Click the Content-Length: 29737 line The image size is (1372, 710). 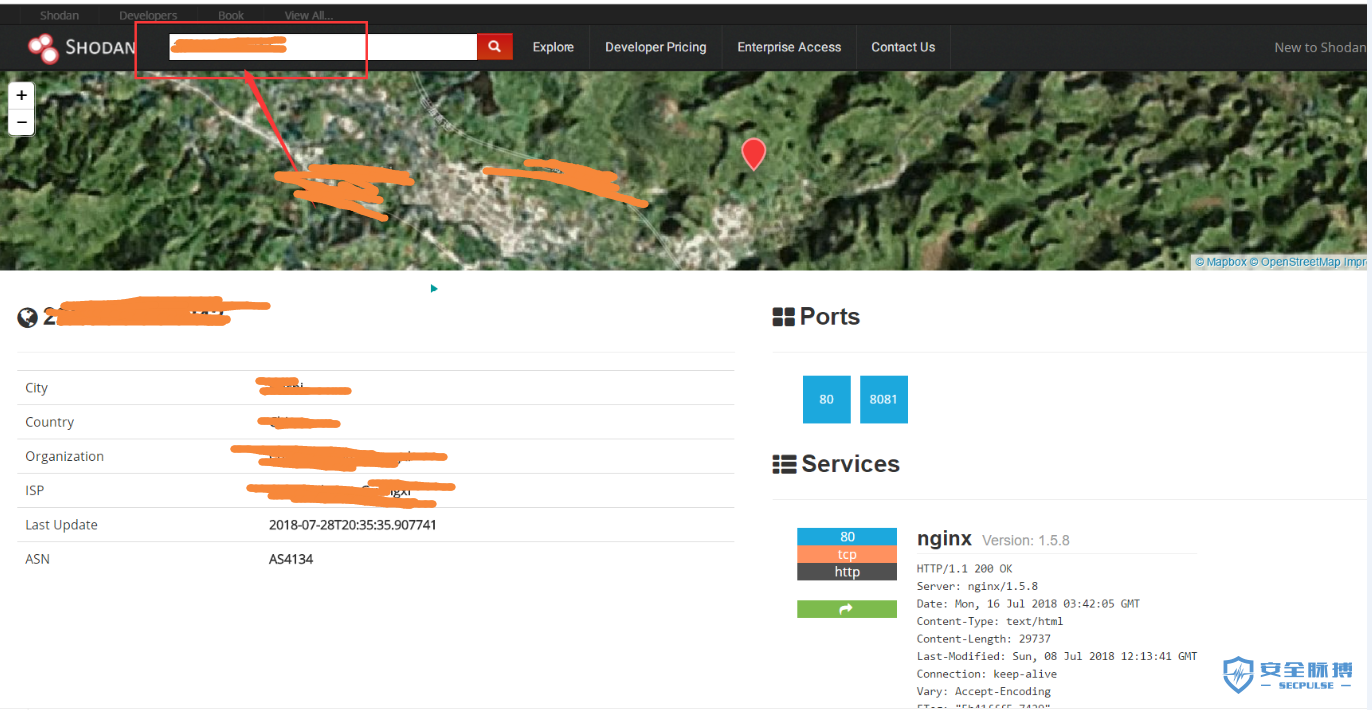click(984, 639)
